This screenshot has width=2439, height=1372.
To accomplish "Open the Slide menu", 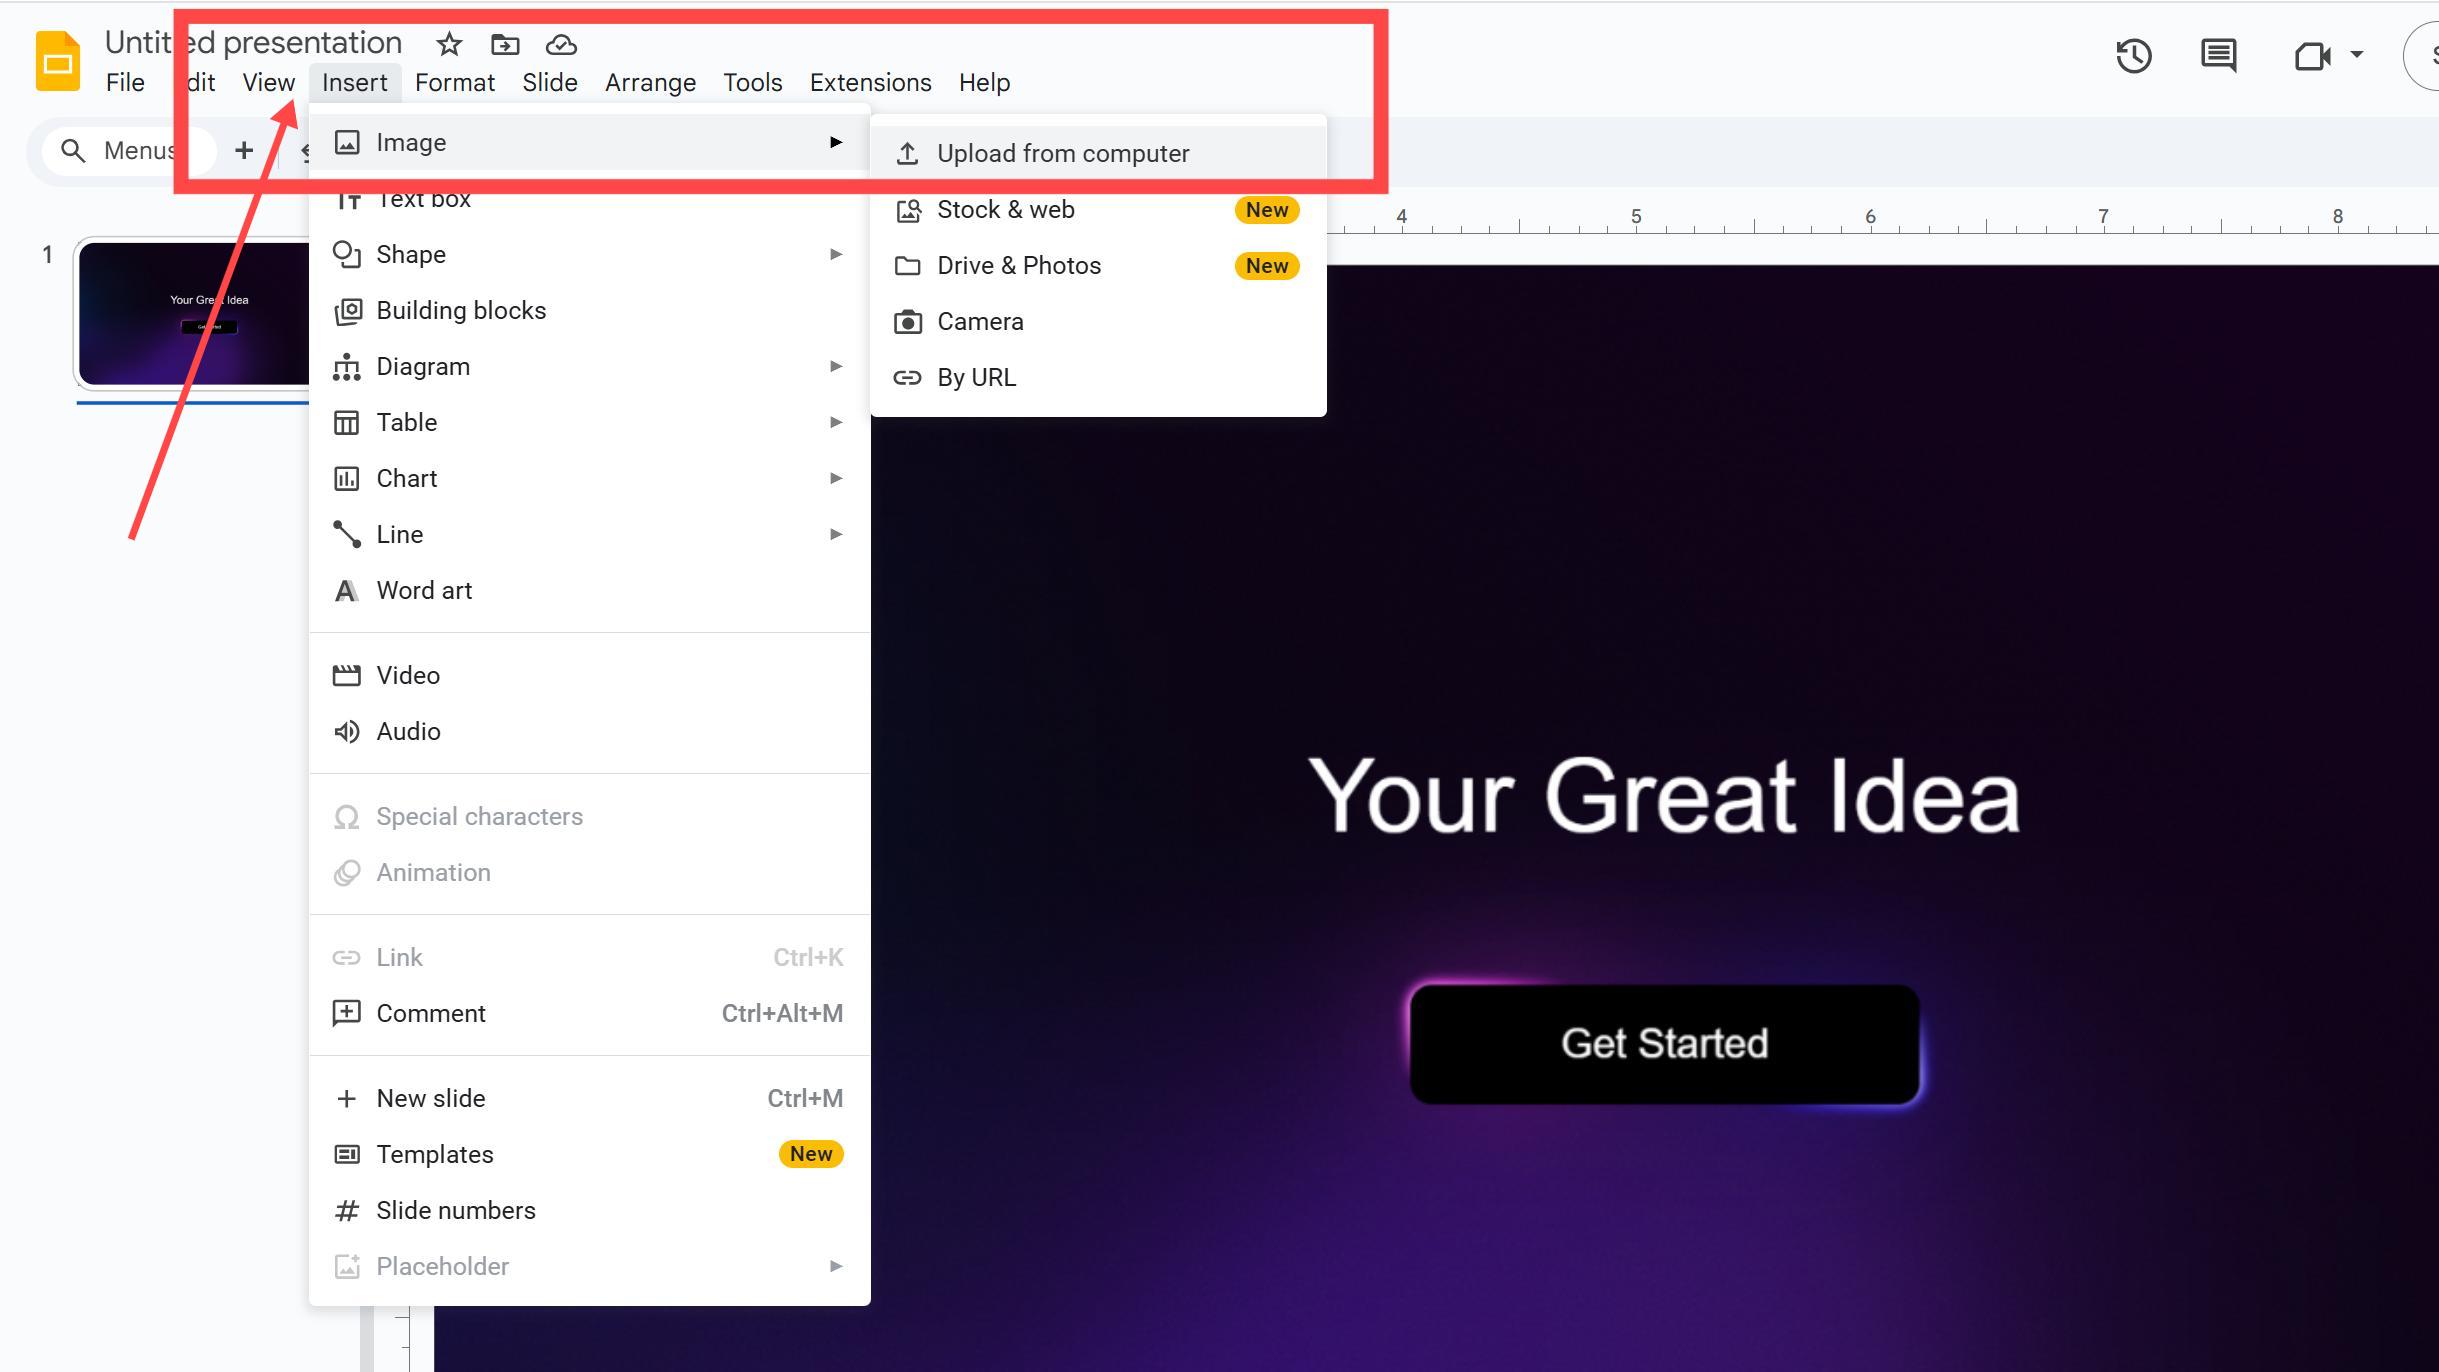I will [x=550, y=82].
